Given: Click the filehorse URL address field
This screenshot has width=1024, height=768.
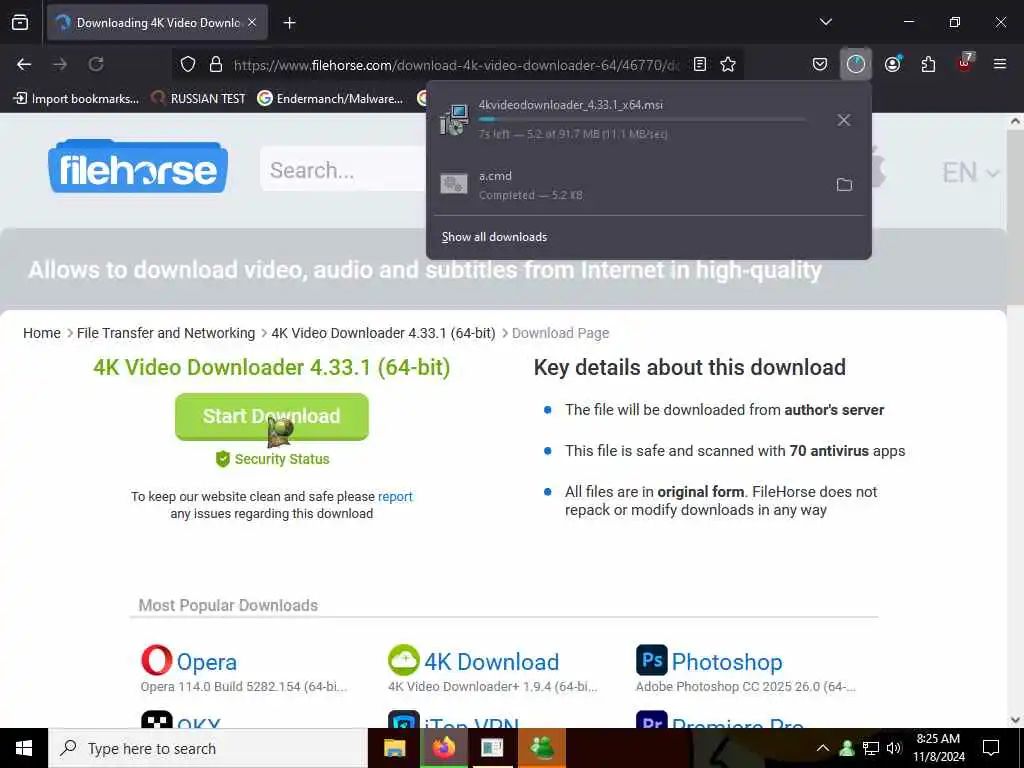Looking at the screenshot, I should click(456, 65).
